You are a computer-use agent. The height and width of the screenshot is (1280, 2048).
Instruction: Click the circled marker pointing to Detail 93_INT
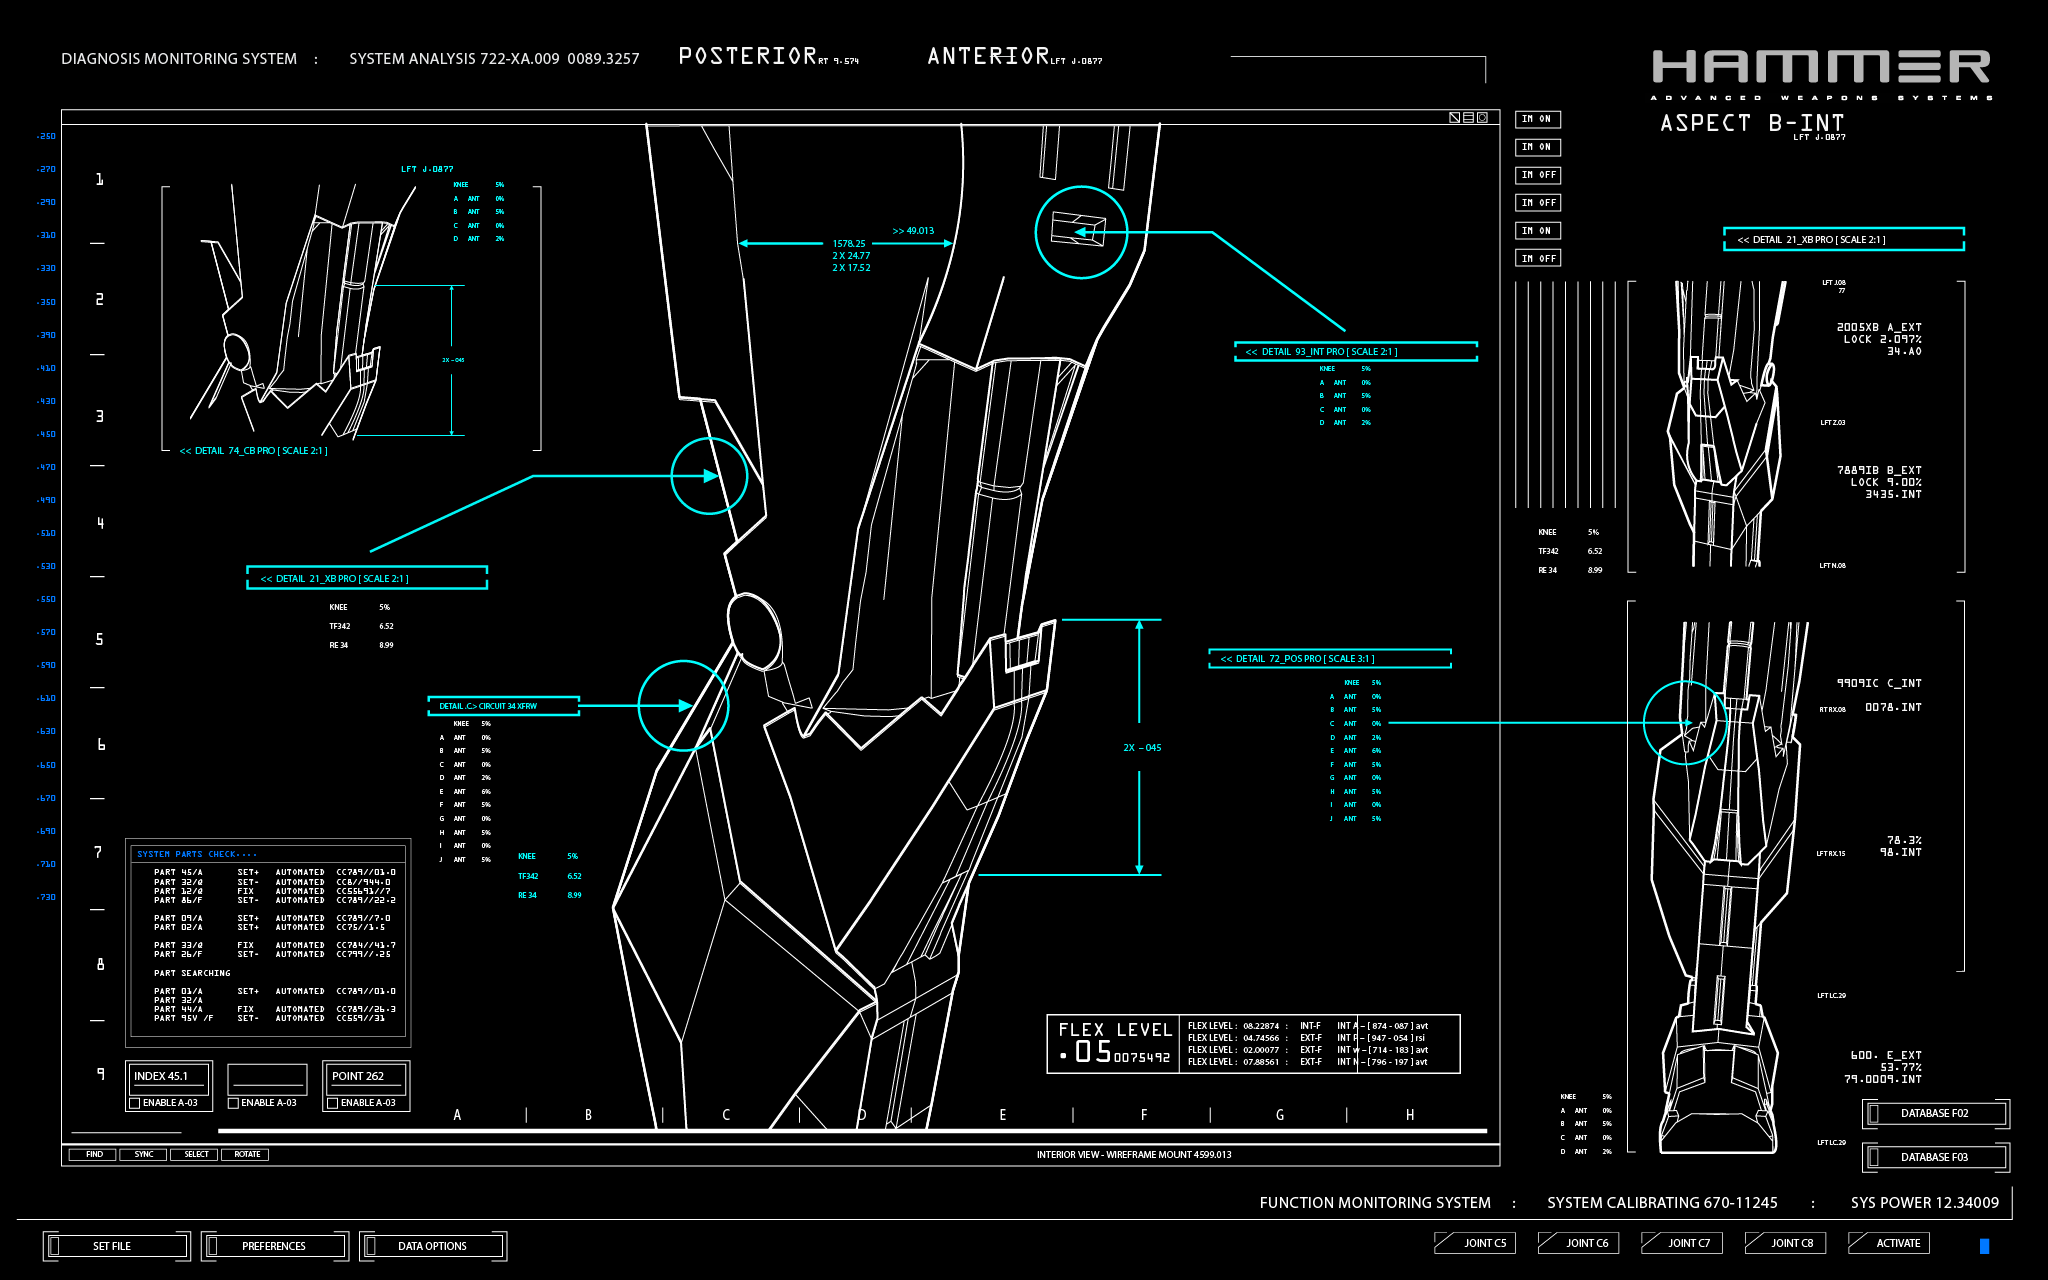1080,232
